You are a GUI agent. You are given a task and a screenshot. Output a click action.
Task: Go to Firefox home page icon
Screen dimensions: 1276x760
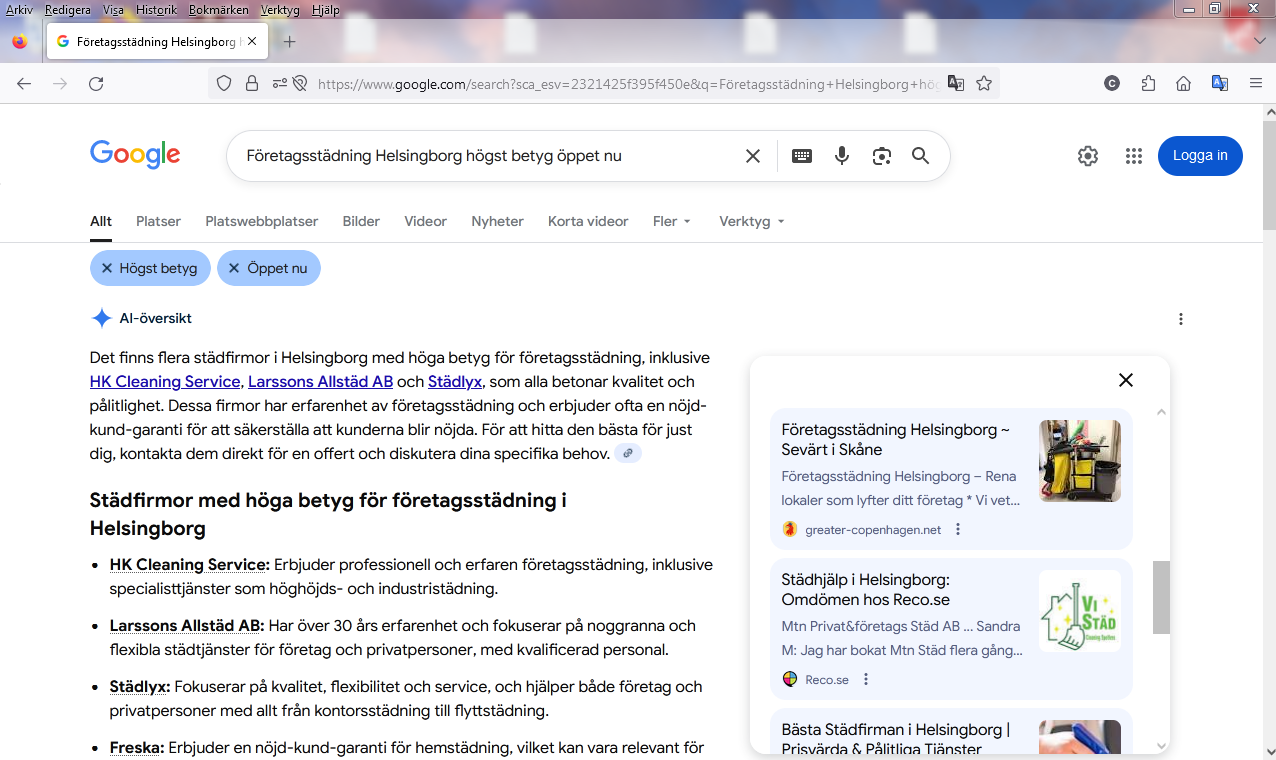point(1183,84)
